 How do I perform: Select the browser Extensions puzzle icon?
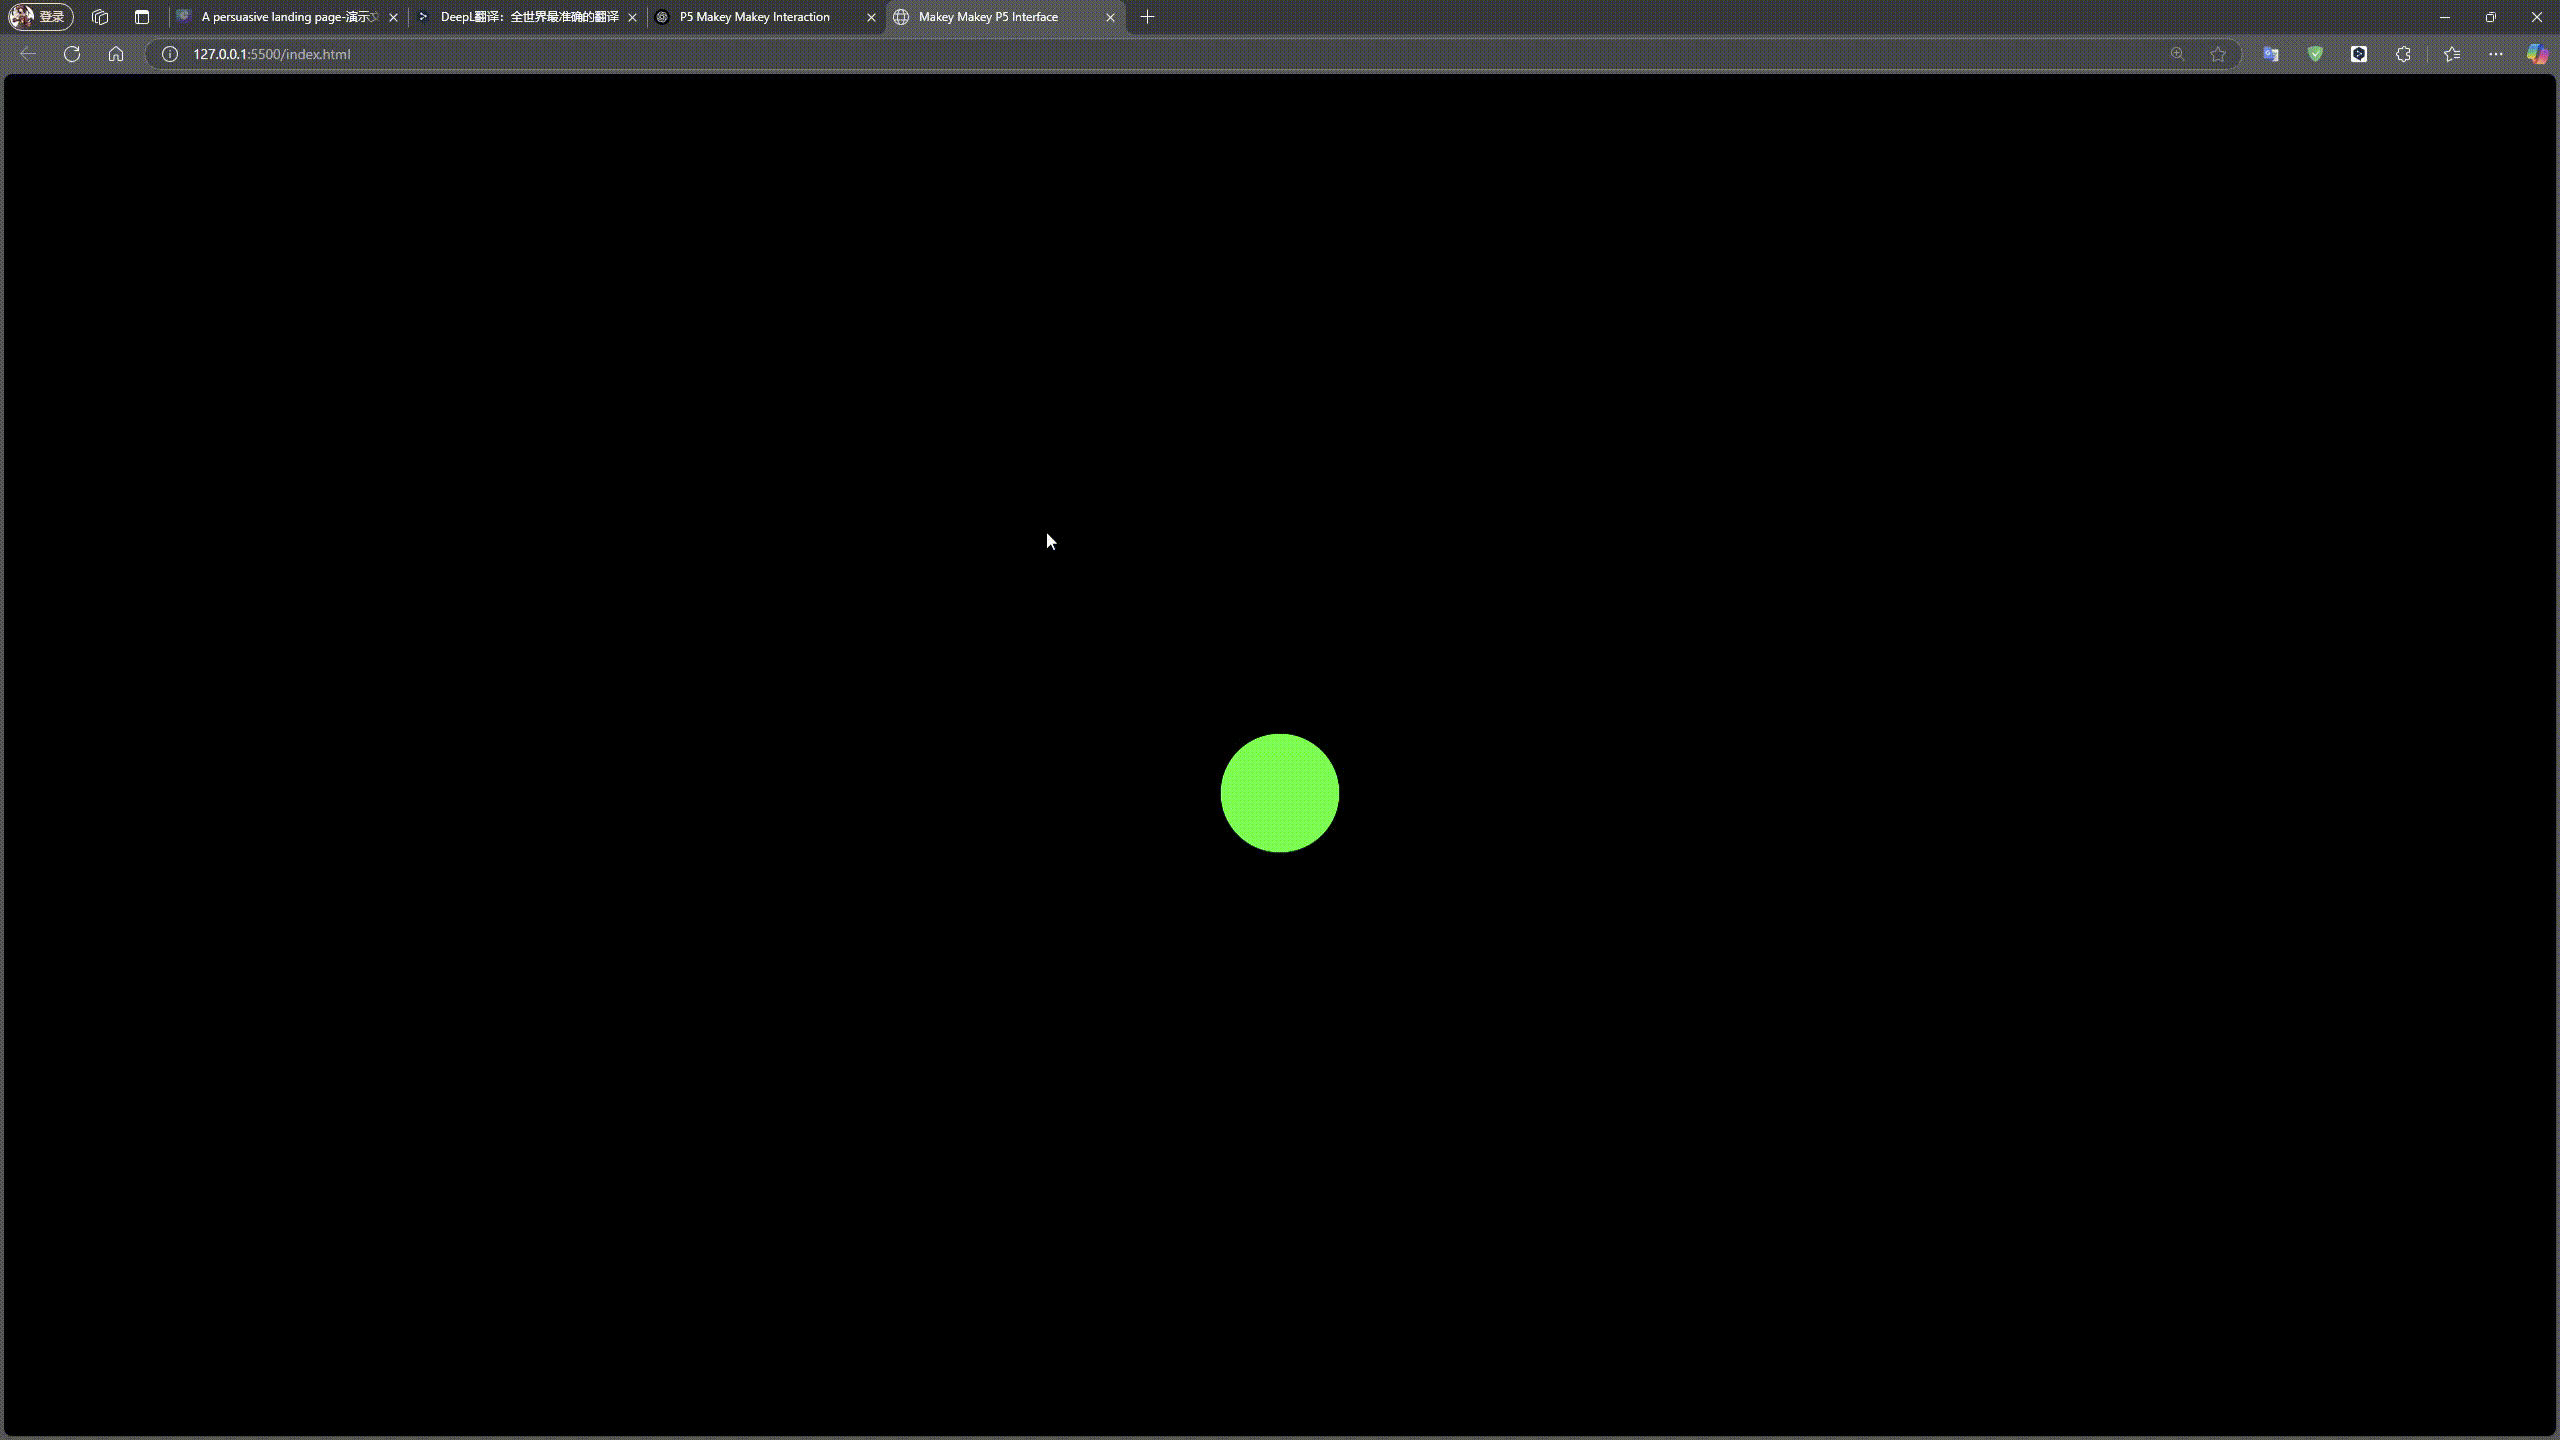click(x=2403, y=54)
